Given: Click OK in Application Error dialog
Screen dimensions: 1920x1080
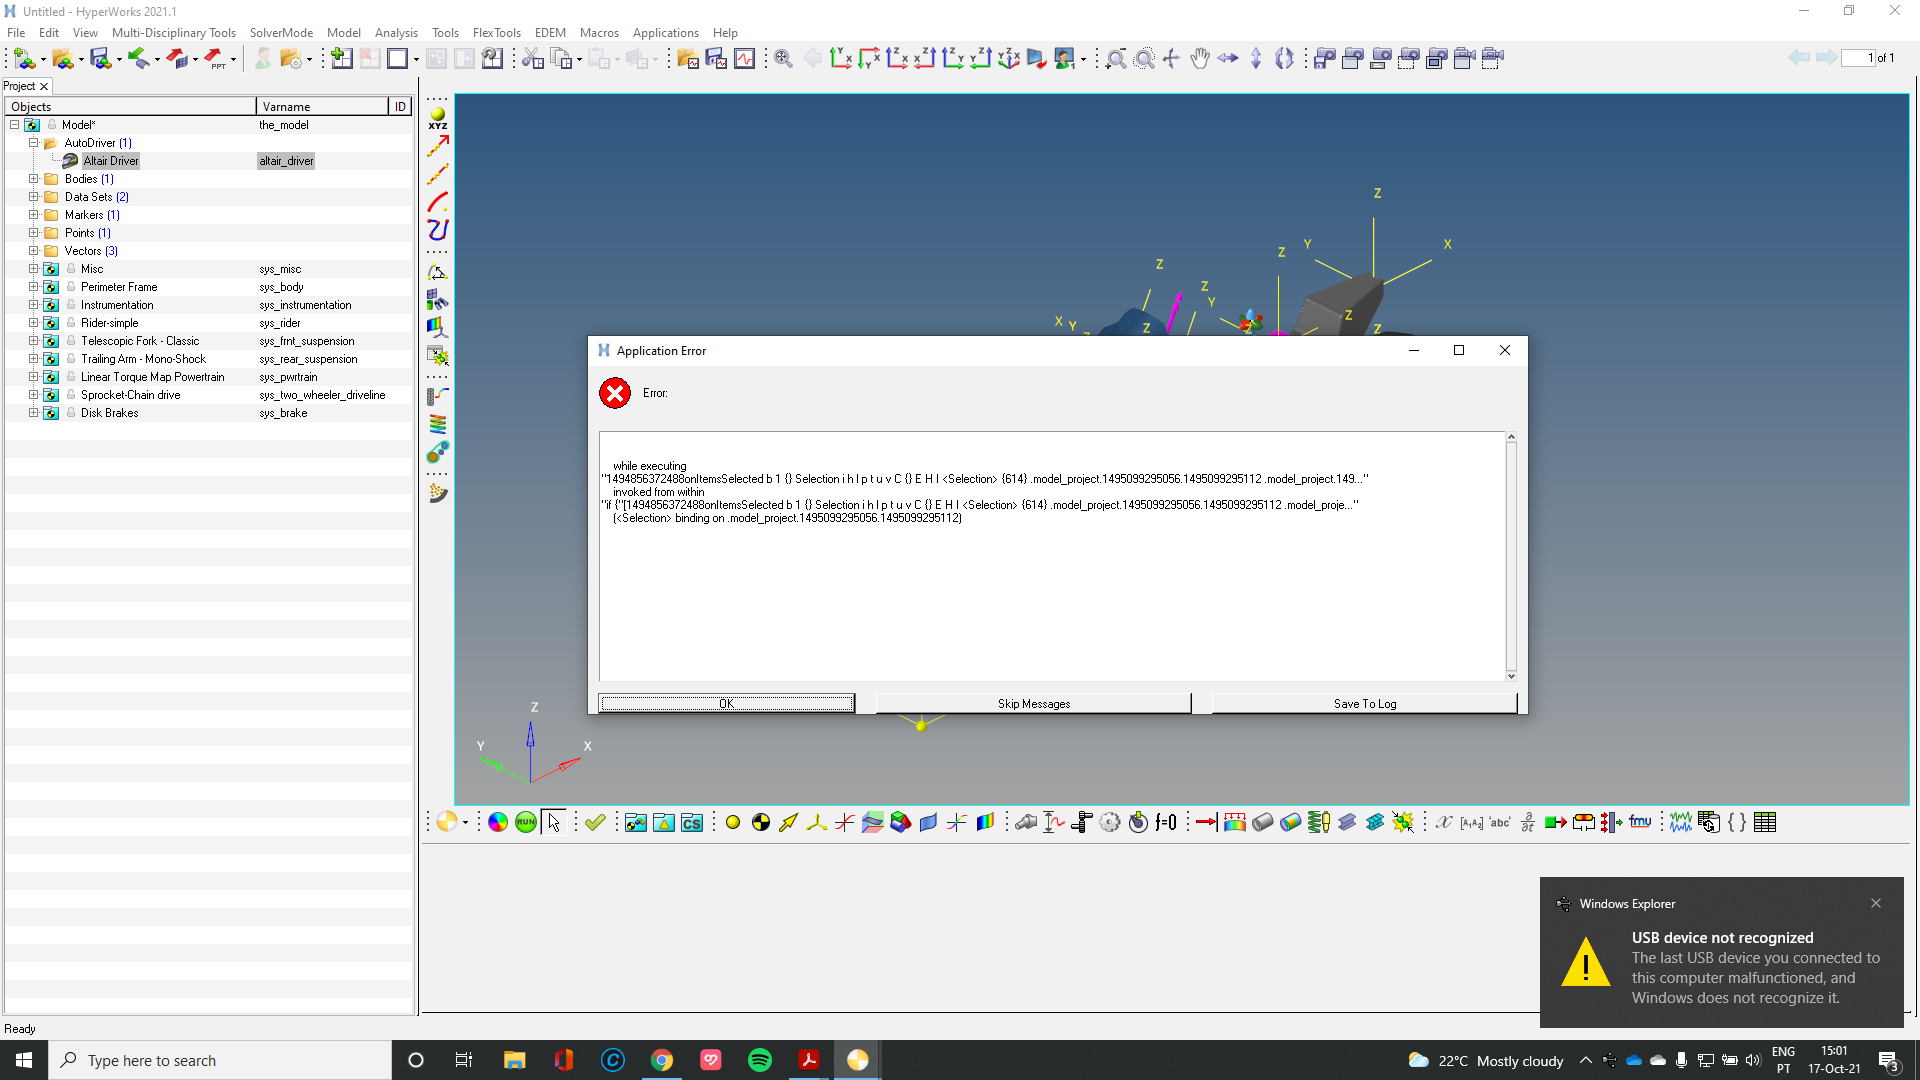Looking at the screenshot, I should coord(726,703).
